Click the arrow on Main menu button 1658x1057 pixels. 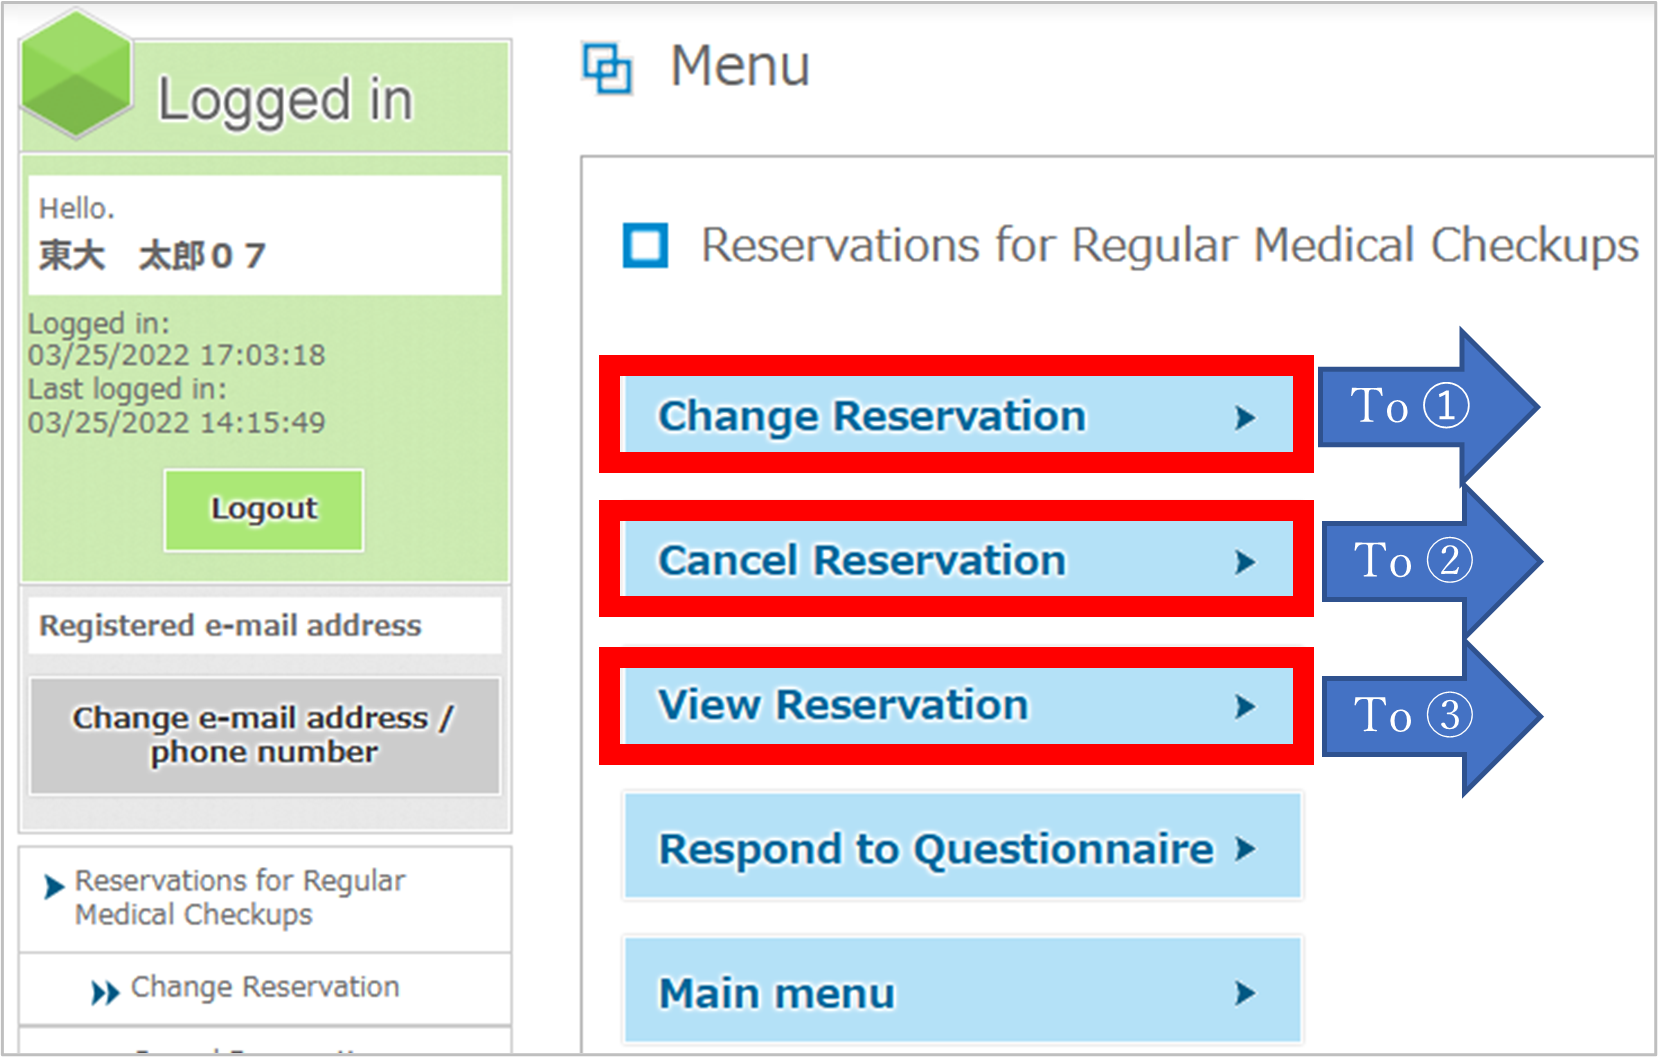1244,993
